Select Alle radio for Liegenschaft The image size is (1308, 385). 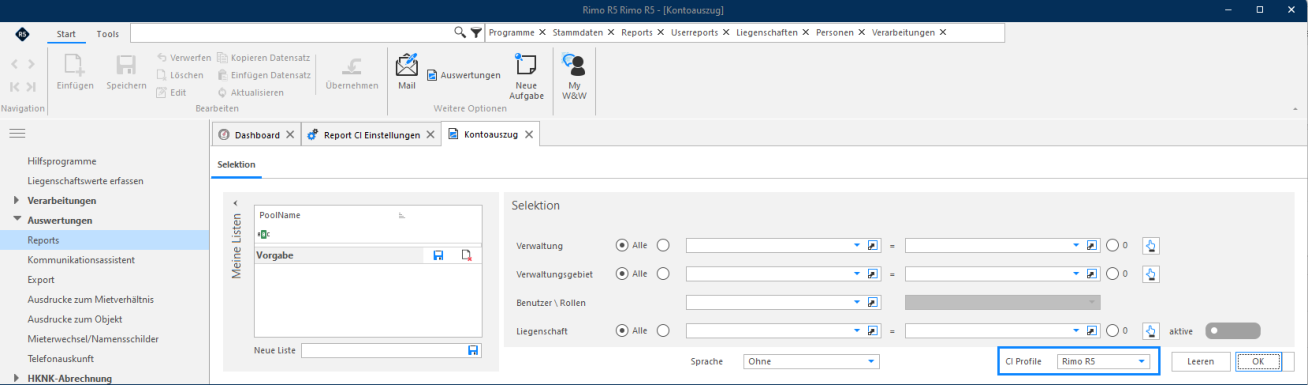tap(623, 330)
